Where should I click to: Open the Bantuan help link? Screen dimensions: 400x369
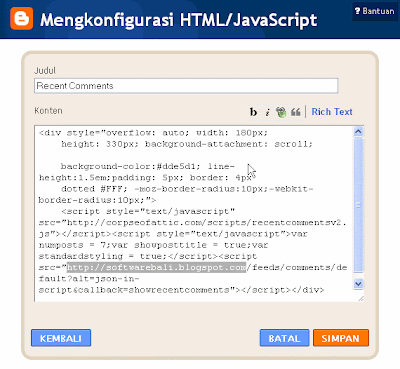coord(375,11)
